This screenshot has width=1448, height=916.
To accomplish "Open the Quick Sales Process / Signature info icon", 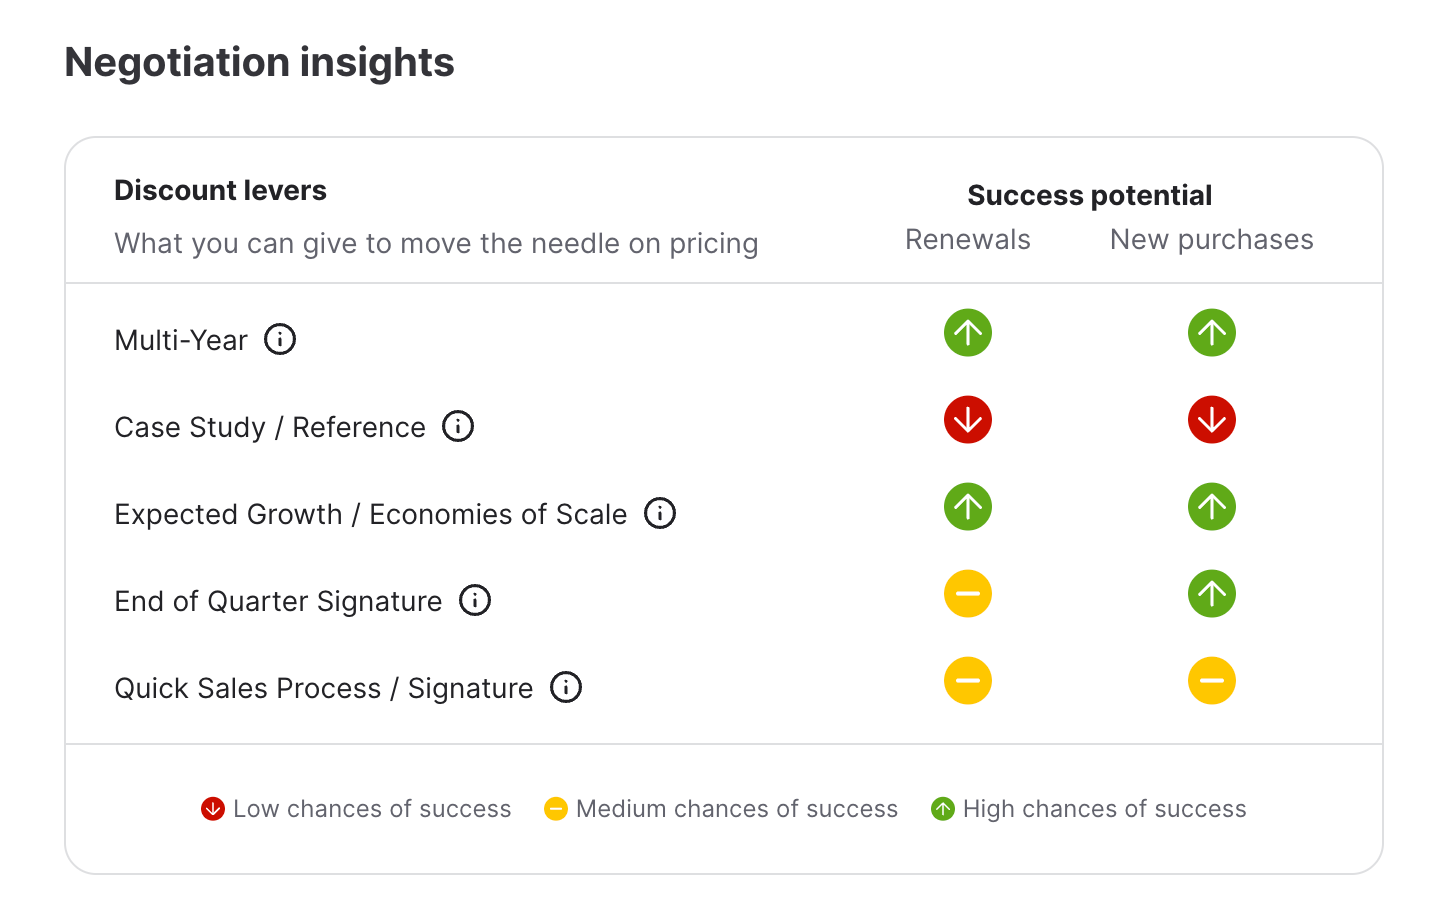I will click(566, 687).
